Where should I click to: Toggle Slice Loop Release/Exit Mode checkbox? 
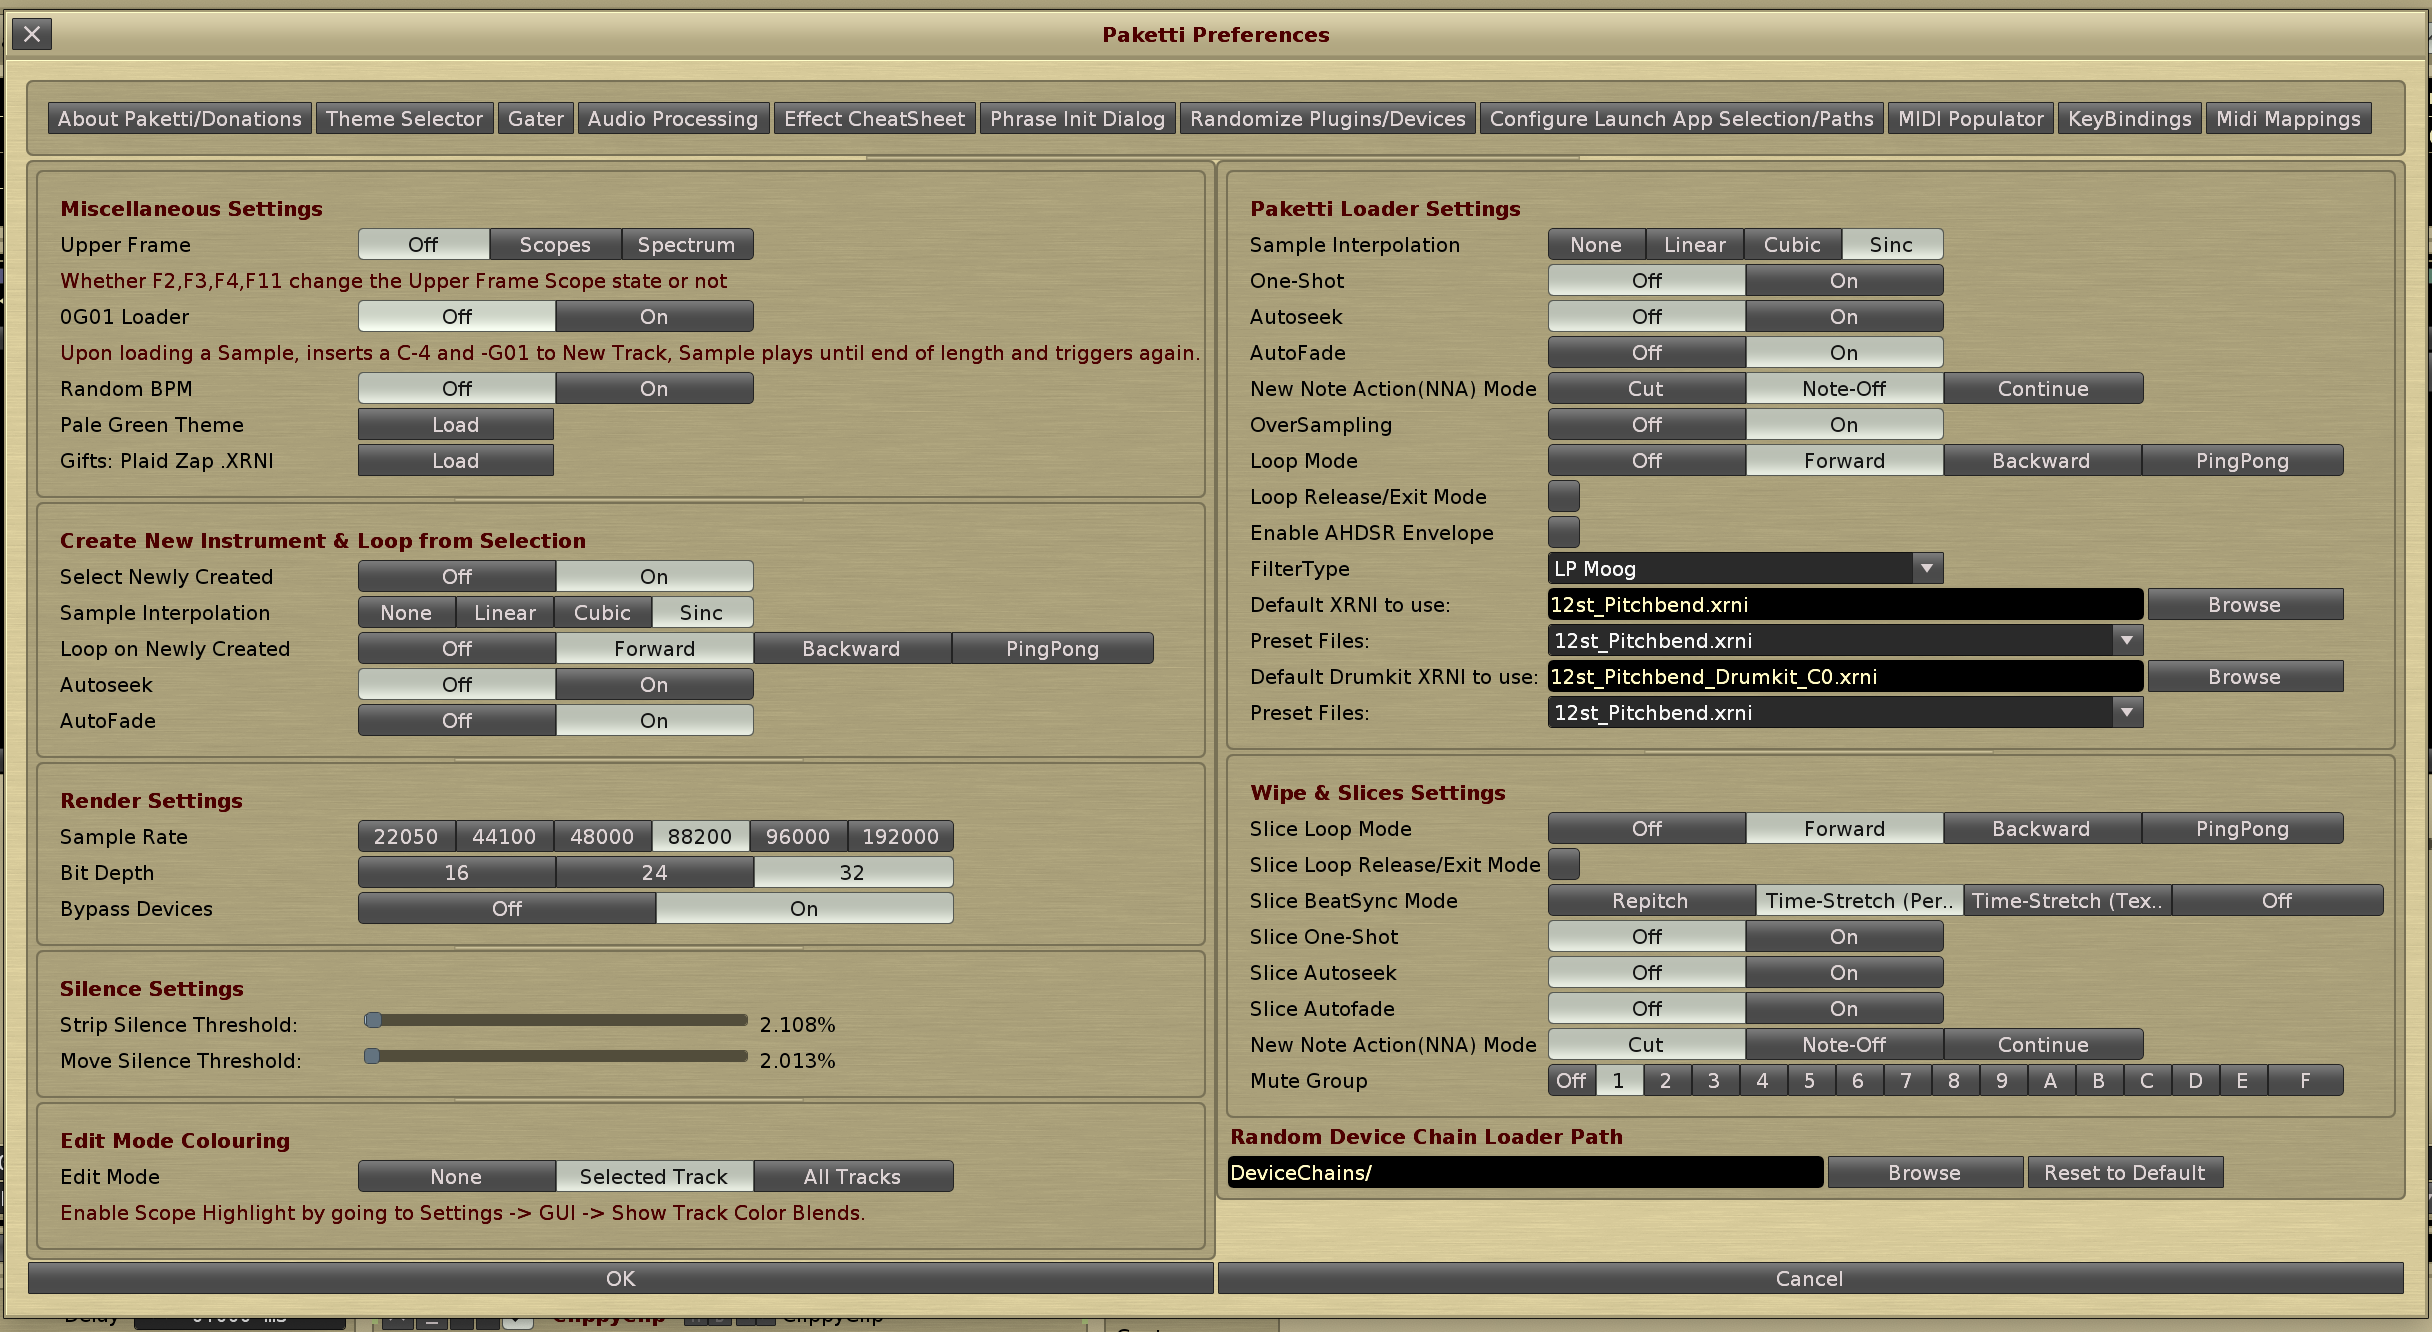1563,864
